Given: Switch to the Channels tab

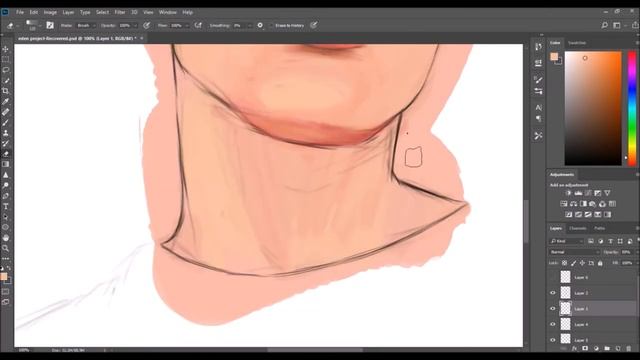Looking at the screenshot, I should point(578,229).
